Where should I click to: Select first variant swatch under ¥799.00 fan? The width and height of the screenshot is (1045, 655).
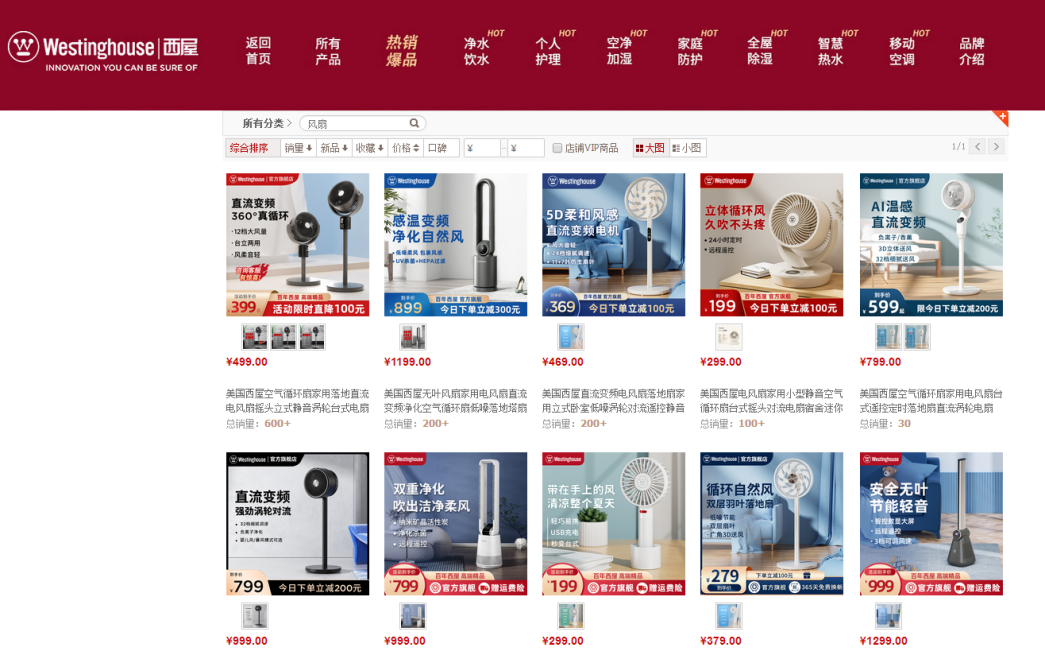coord(888,337)
